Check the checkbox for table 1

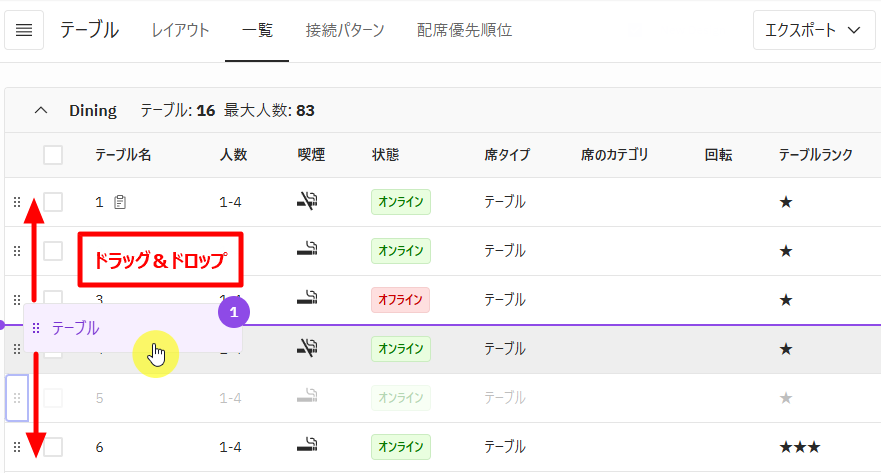[53, 202]
